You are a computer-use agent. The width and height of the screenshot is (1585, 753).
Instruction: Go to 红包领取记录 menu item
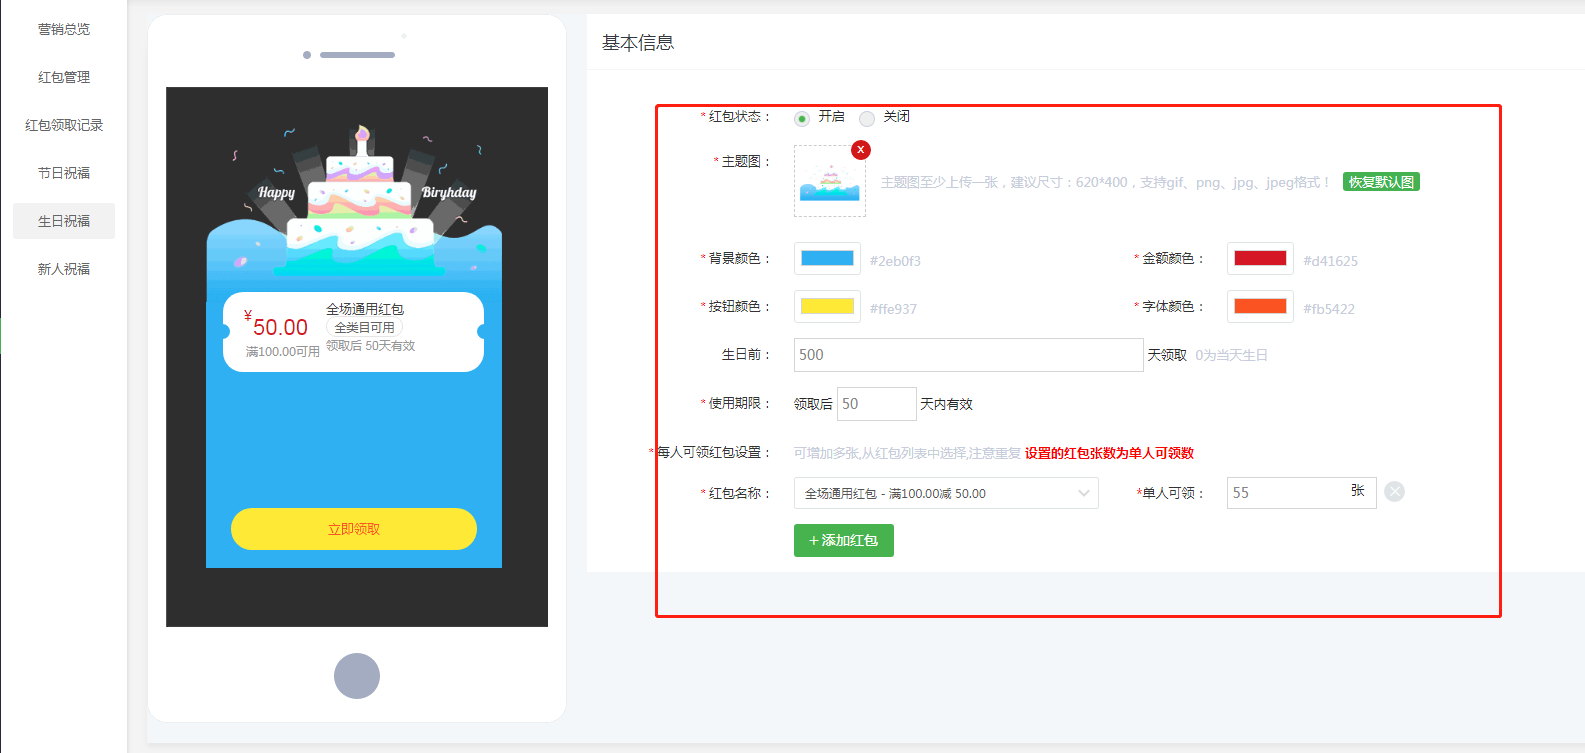(64, 125)
